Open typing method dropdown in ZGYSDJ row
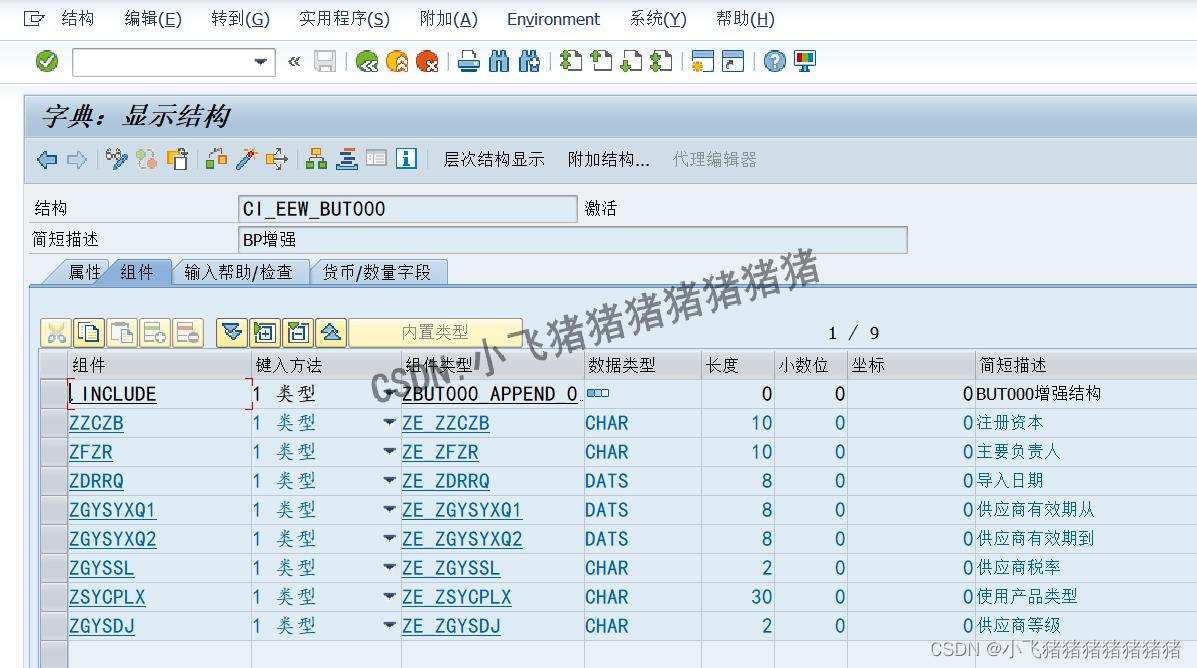The height and width of the screenshot is (668, 1197). coord(389,625)
